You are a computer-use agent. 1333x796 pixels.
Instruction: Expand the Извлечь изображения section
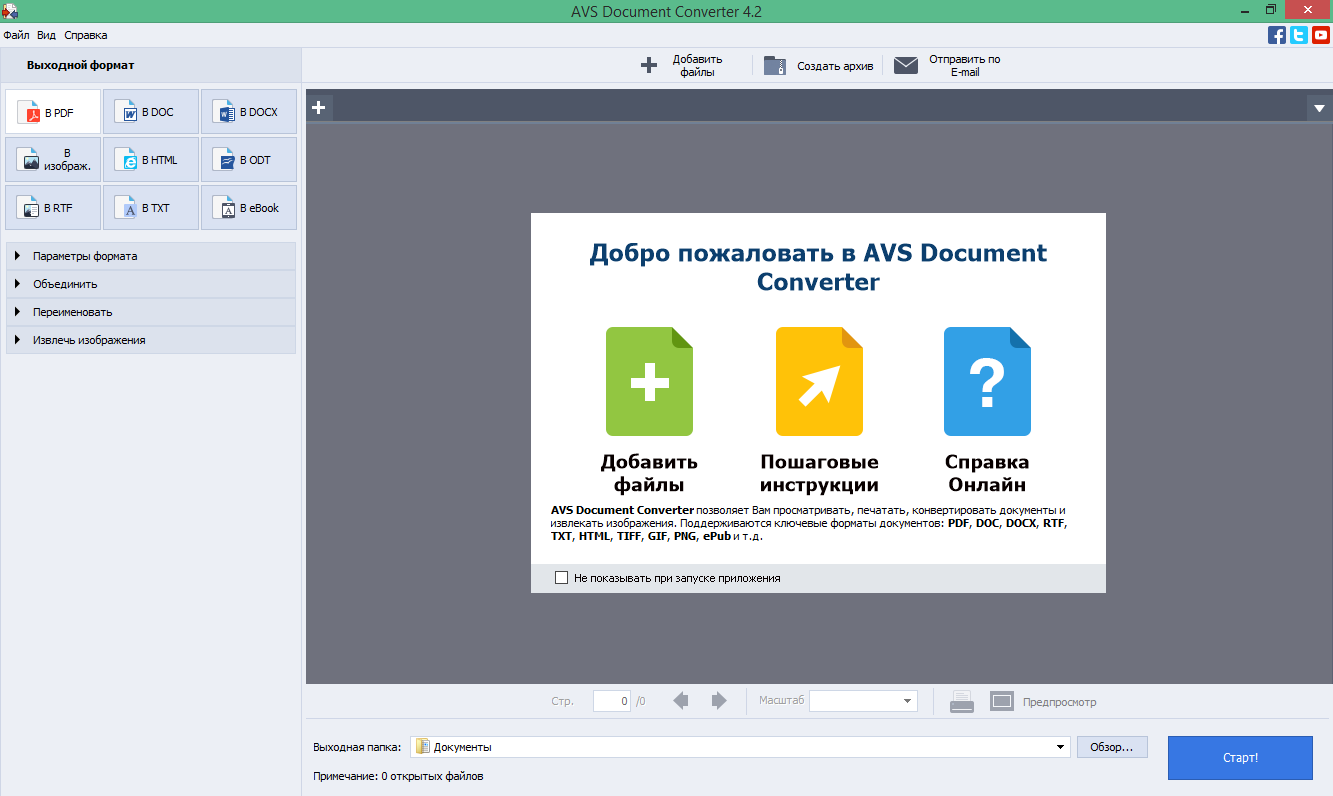pos(151,340)
